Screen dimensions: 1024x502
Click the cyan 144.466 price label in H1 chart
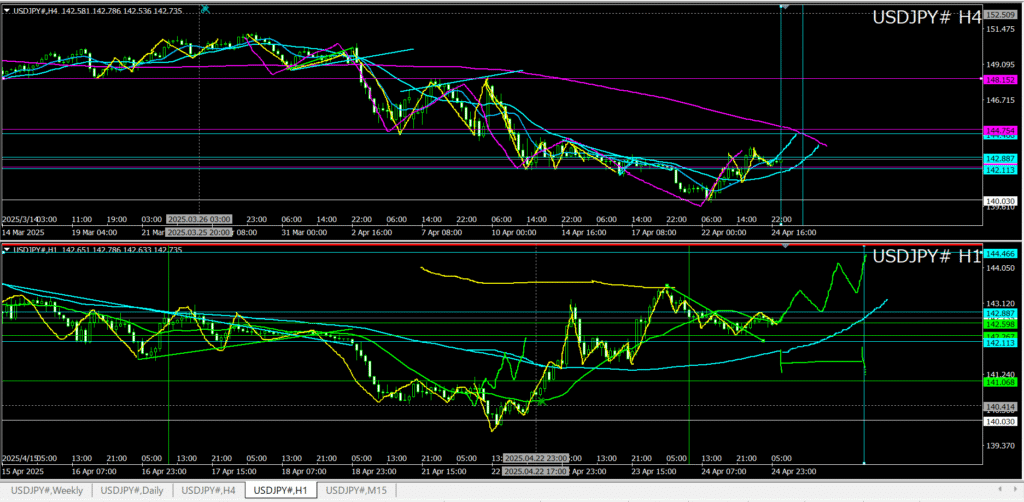[999, 253]
